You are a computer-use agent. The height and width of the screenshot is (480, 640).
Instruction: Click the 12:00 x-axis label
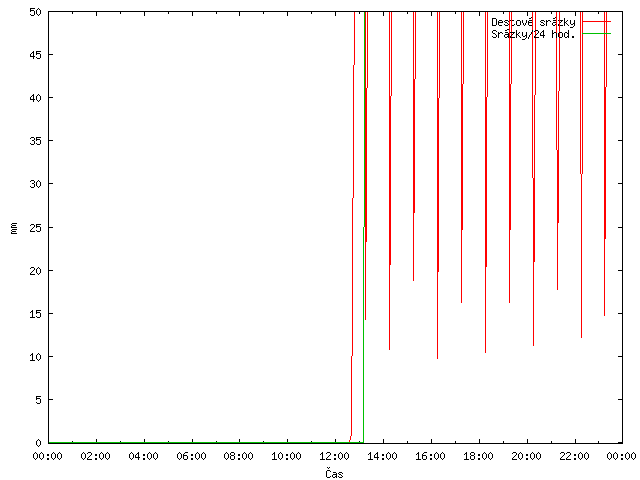[334, 456]
